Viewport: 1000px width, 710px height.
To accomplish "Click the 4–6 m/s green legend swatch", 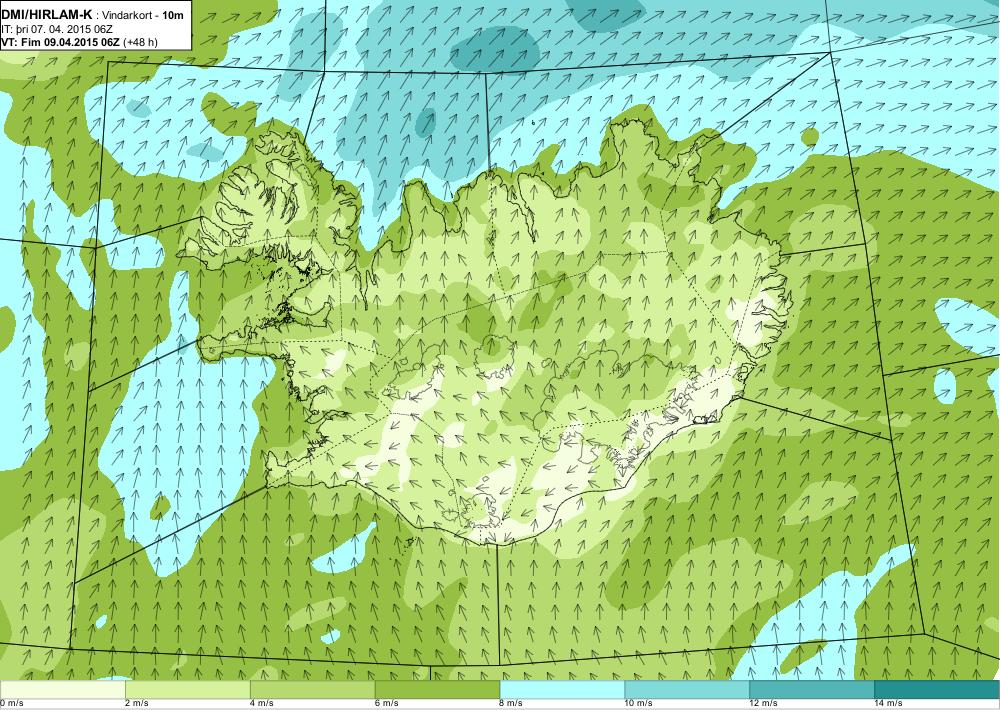I will click(x=312, y=690).
